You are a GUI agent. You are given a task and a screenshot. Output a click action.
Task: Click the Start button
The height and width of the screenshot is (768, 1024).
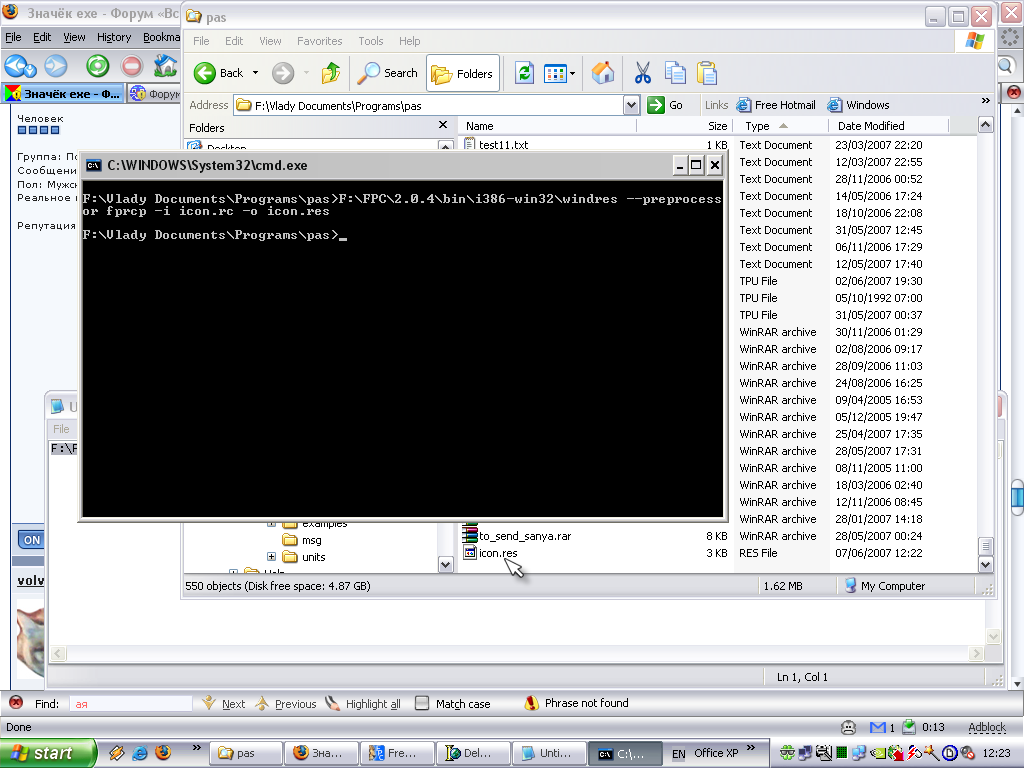[48, 753]
